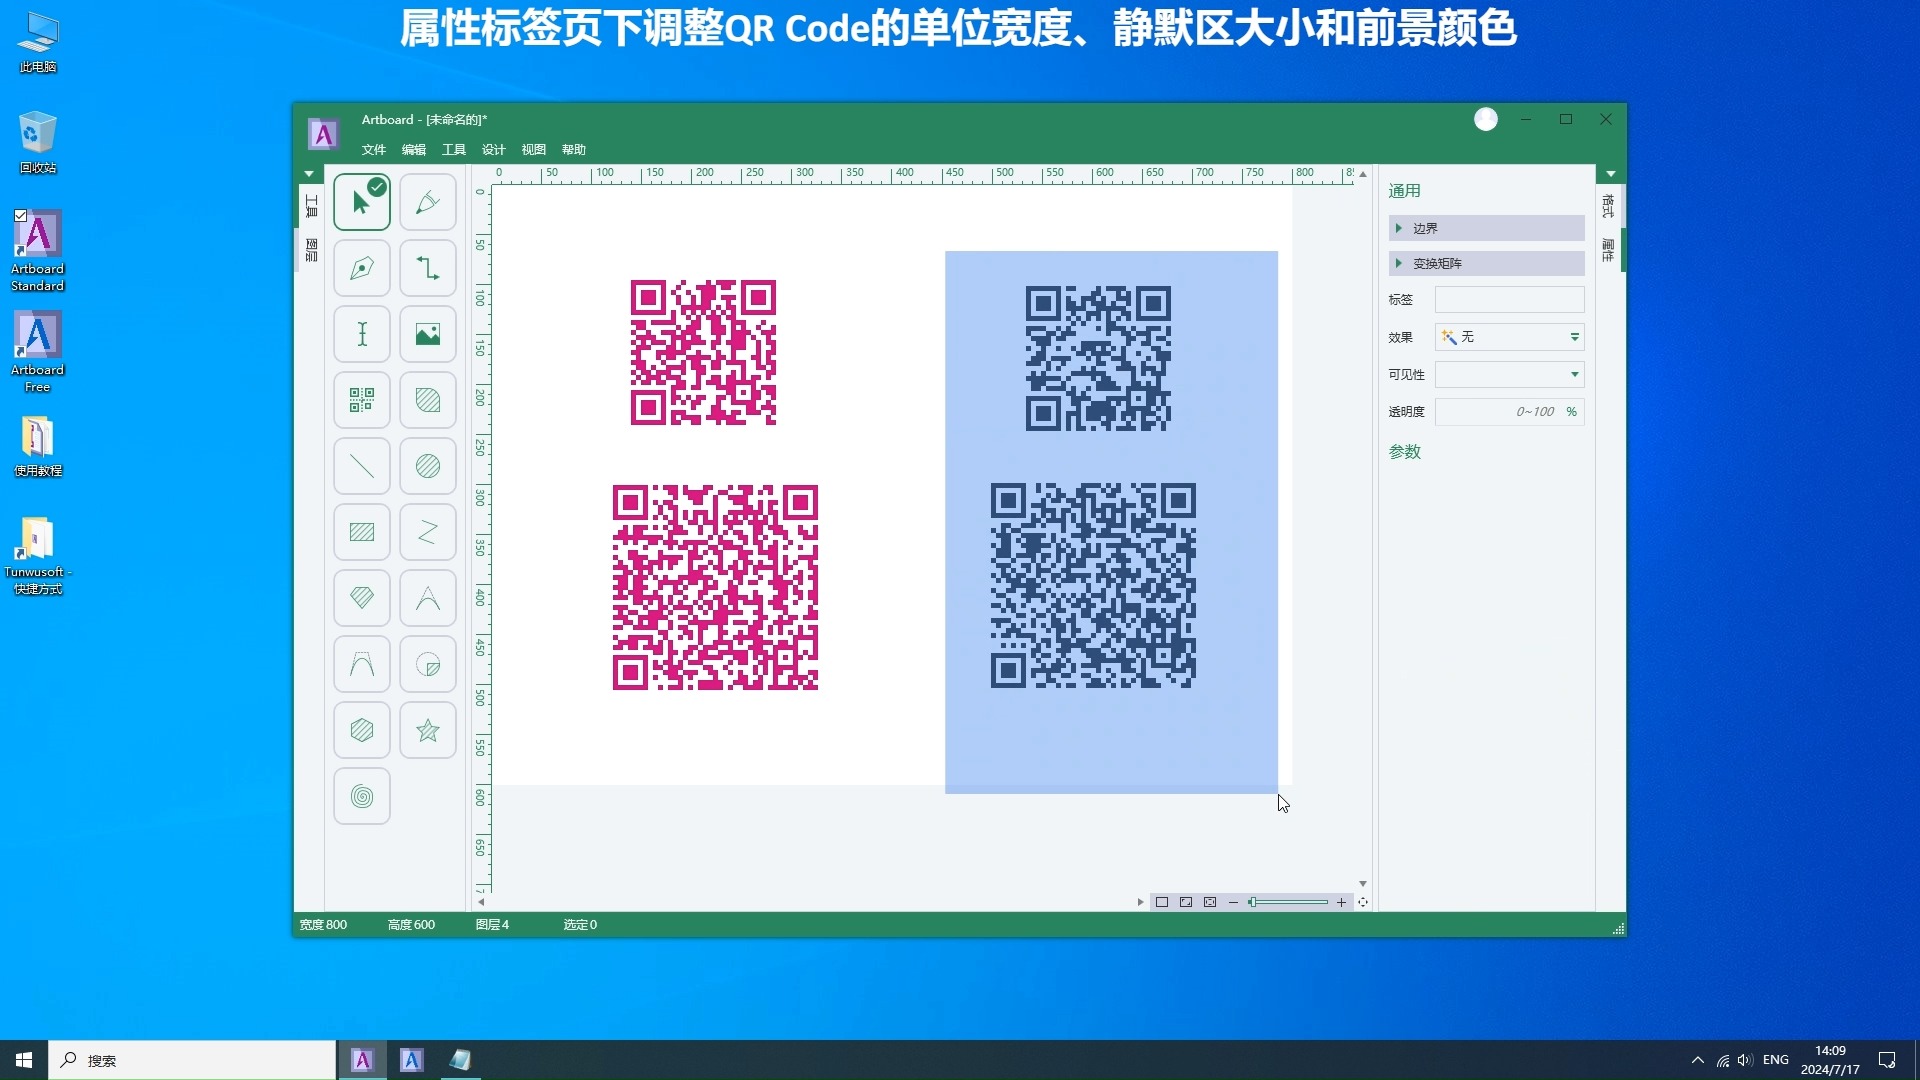This screenshot has width=1920, height=1080.
Task: Select the image insert tool
Action: [x=428, y=334]
